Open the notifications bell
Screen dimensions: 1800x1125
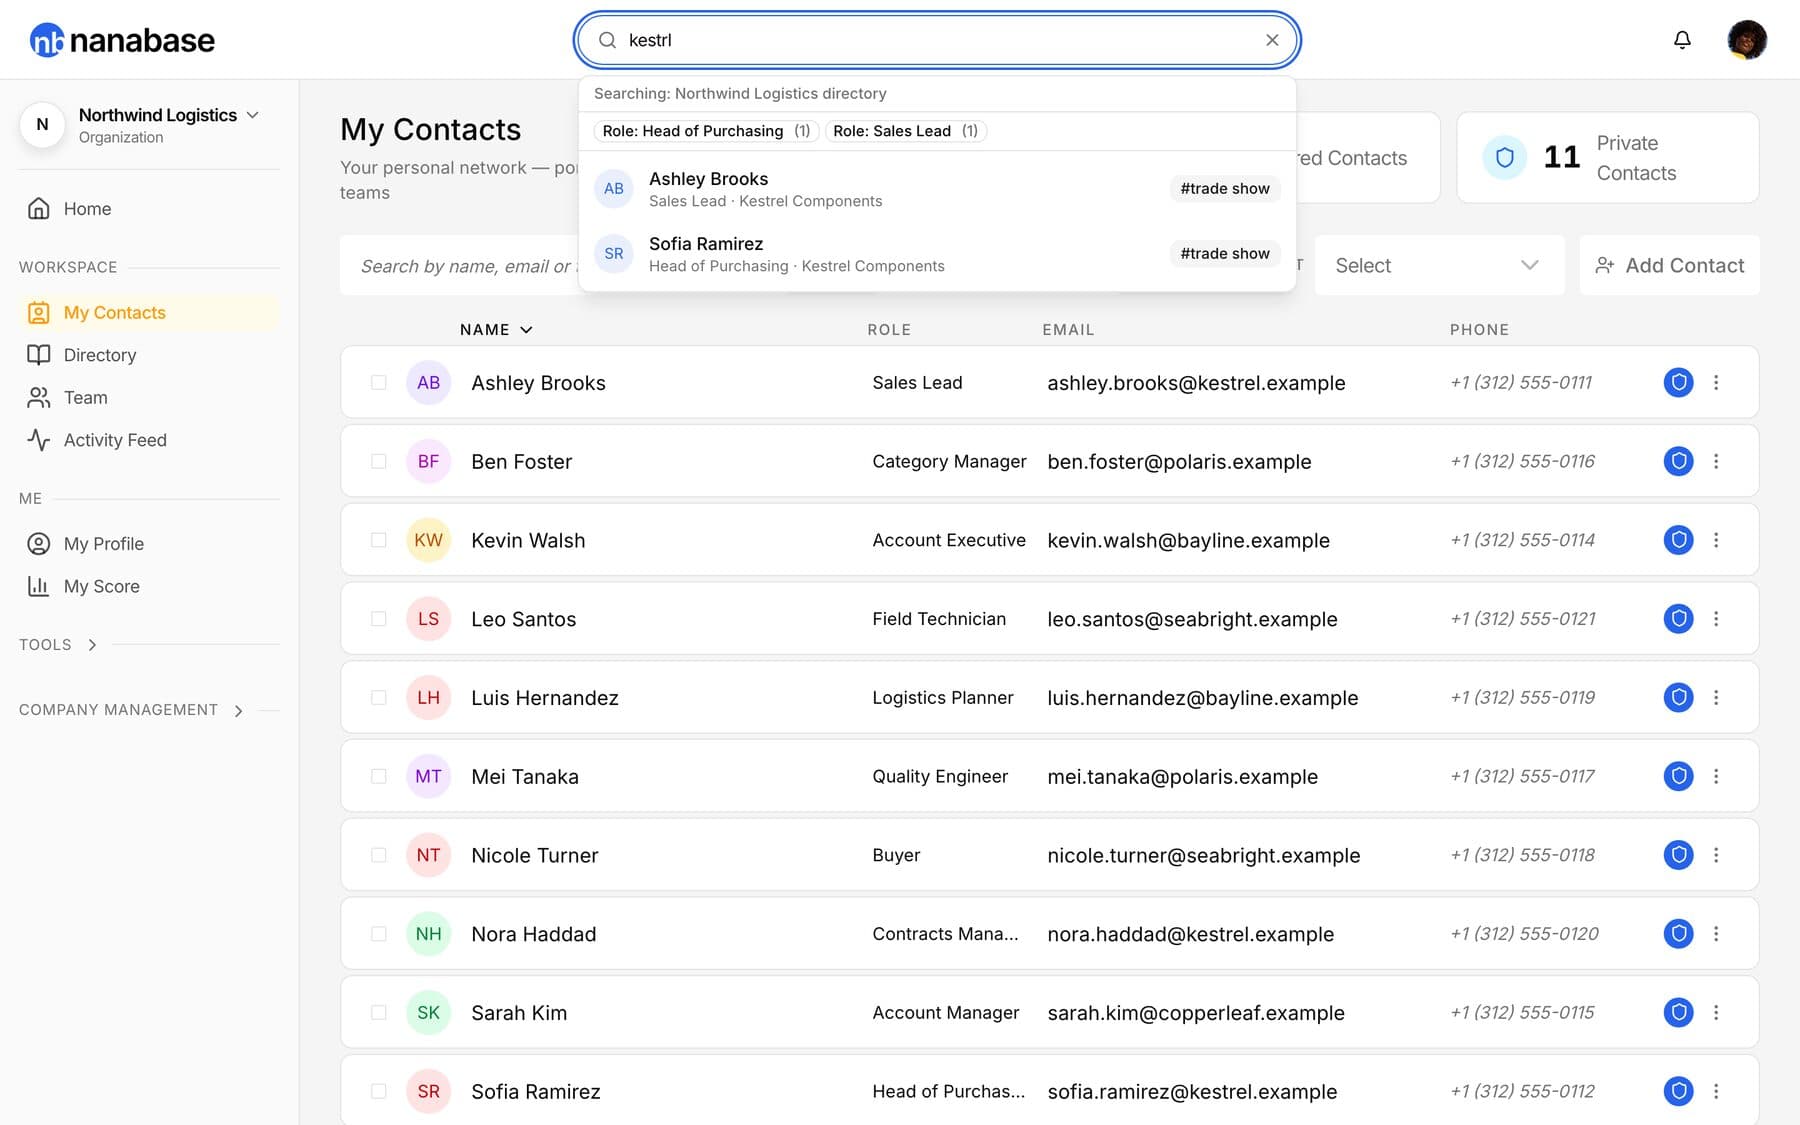[1682, 40]
